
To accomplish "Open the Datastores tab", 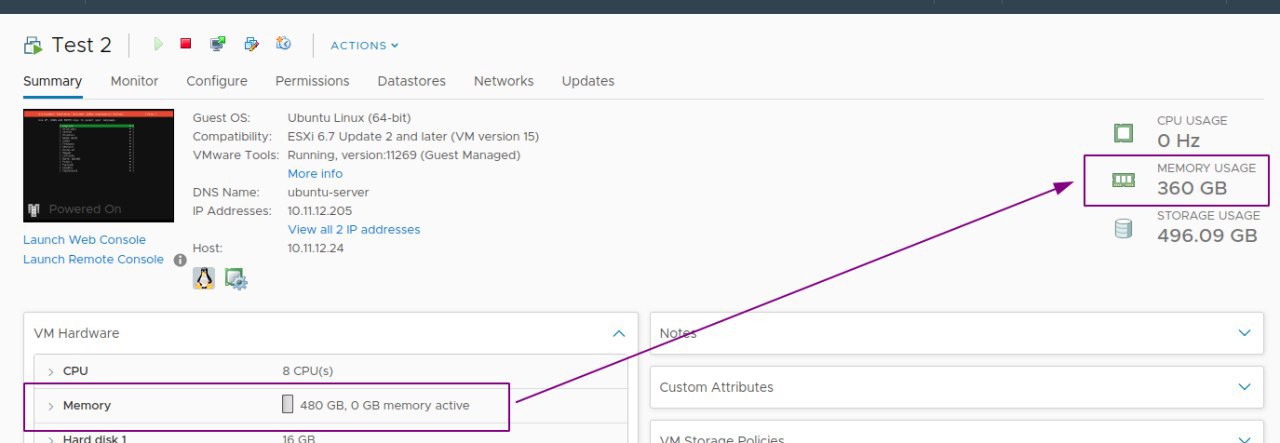I will tap(412, 81).
